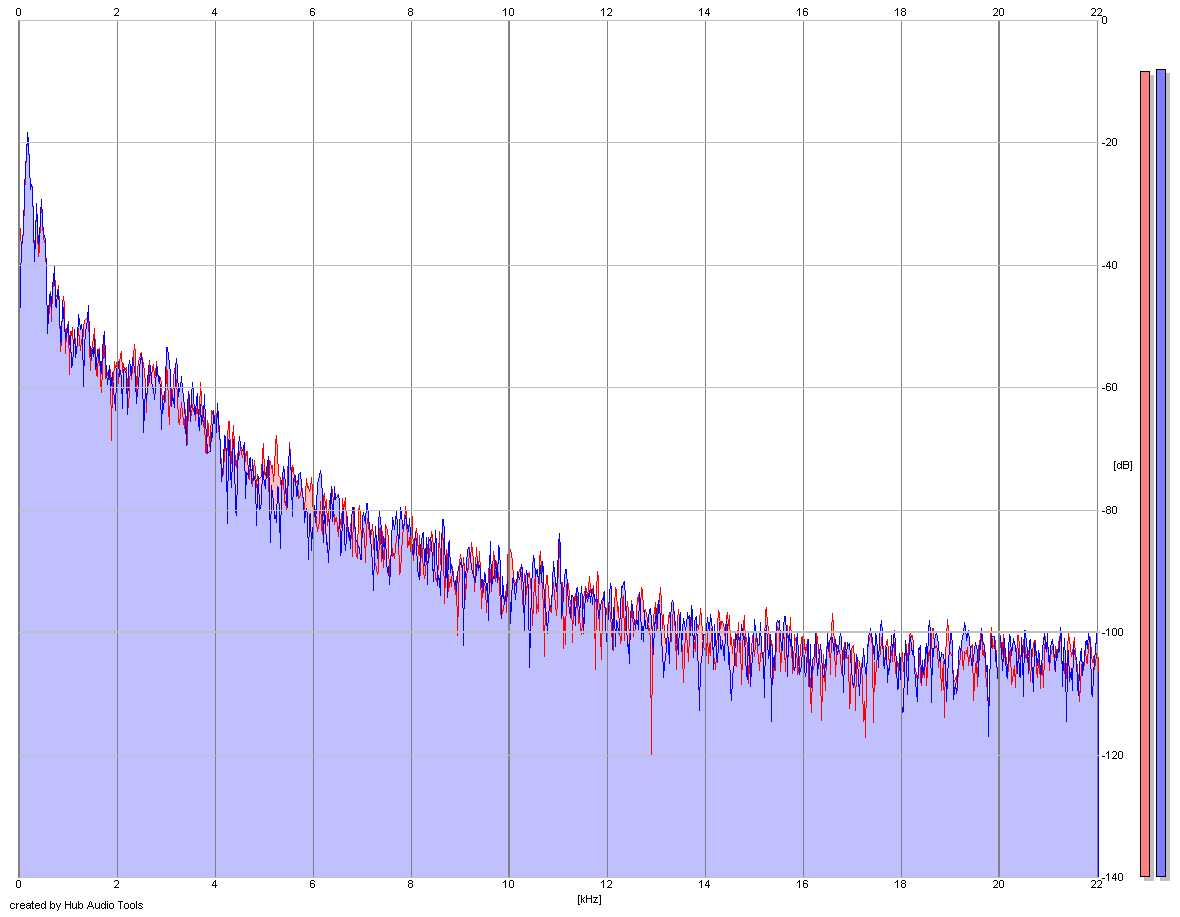Image resolution: width=1180 pixels, height=917 pixels.
Task: Click the red channel level bar
Action: (x=1145, y=474)
